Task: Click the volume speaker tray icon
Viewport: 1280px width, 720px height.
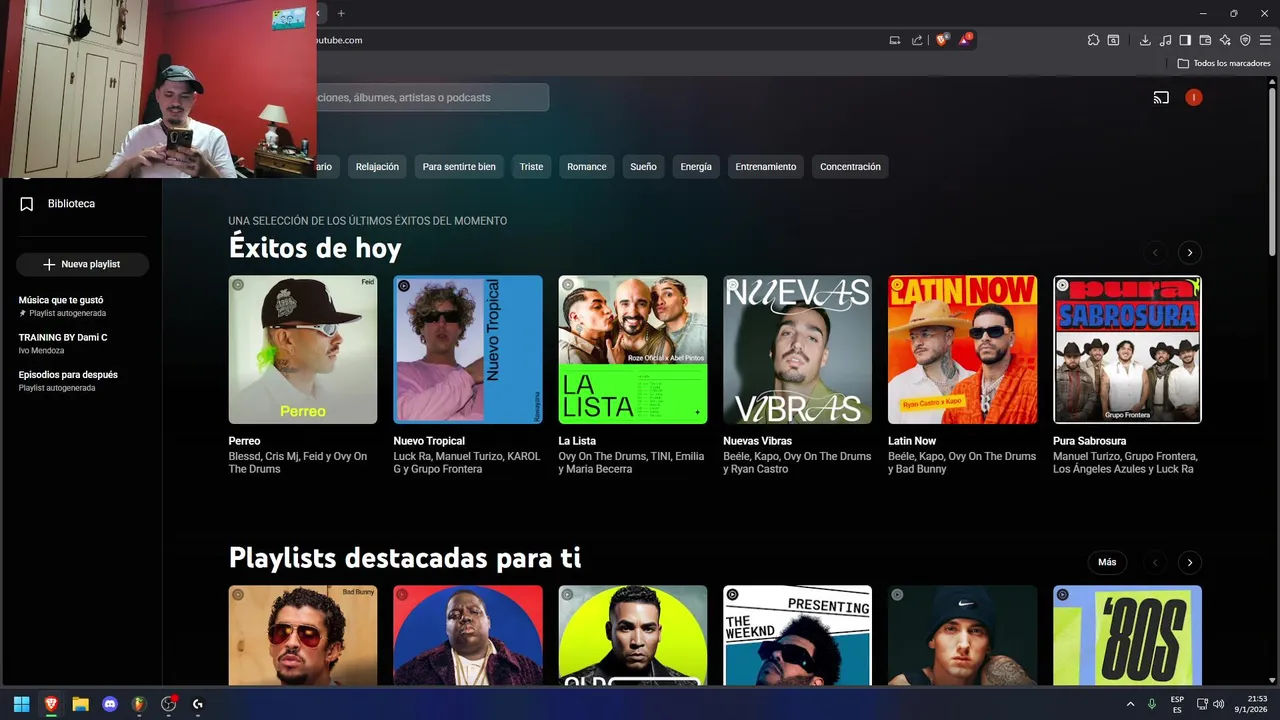Action: pos(1218,704)
